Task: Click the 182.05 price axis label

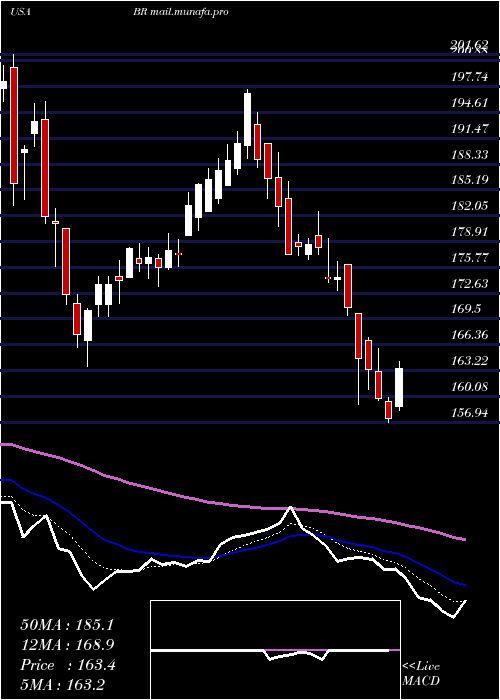Action: tap(469, 206)
